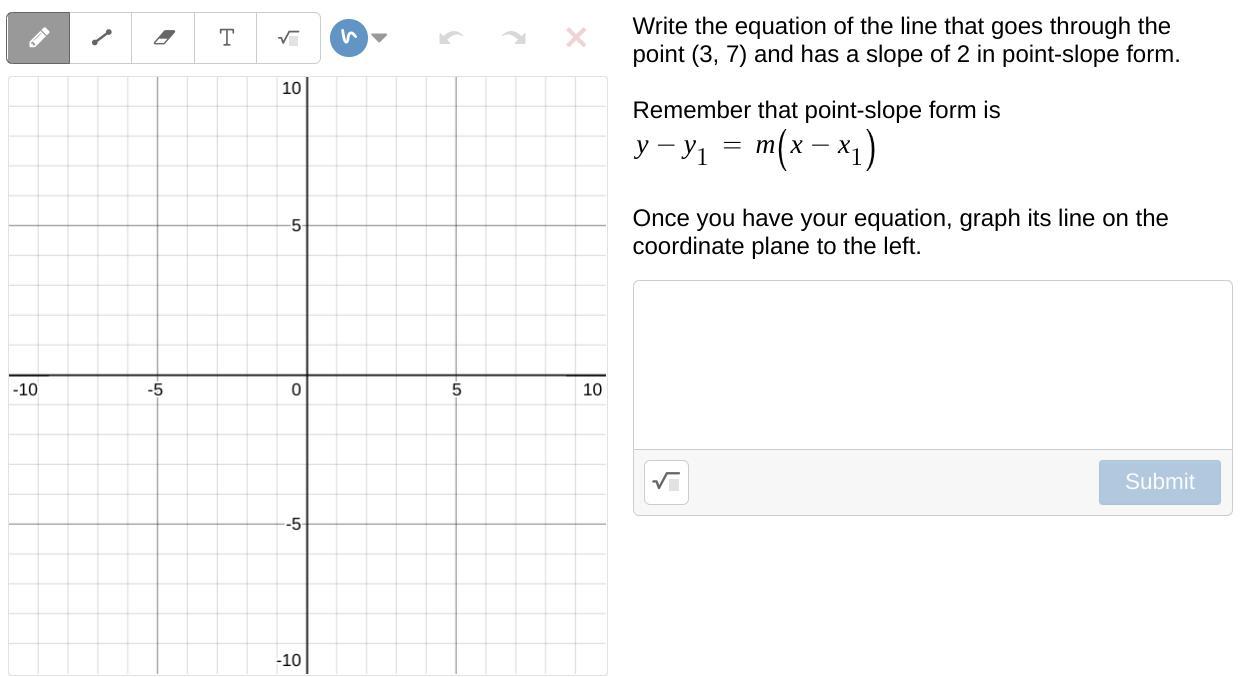
Task: Click grid point (5, -5) on the graph
Action: click(456, 524)
